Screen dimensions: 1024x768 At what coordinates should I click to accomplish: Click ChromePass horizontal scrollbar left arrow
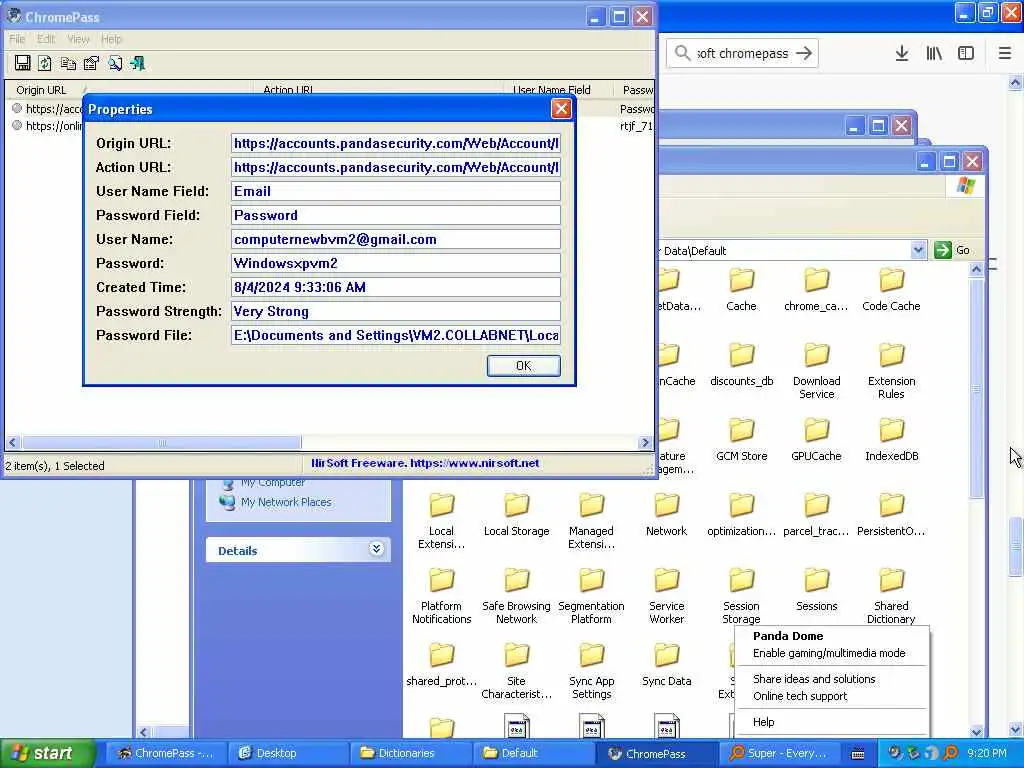pos(12,442)
